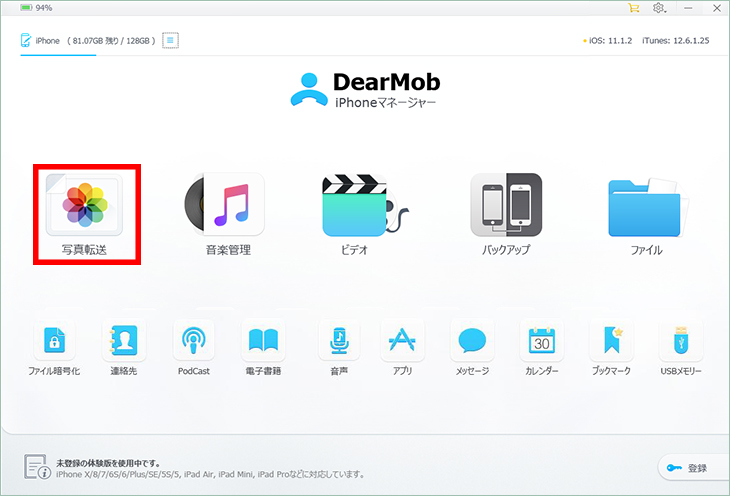Viewport: 730px width, 496px height.
Task: Select the iPhone device tab
Action: click(x=88, y=41)
